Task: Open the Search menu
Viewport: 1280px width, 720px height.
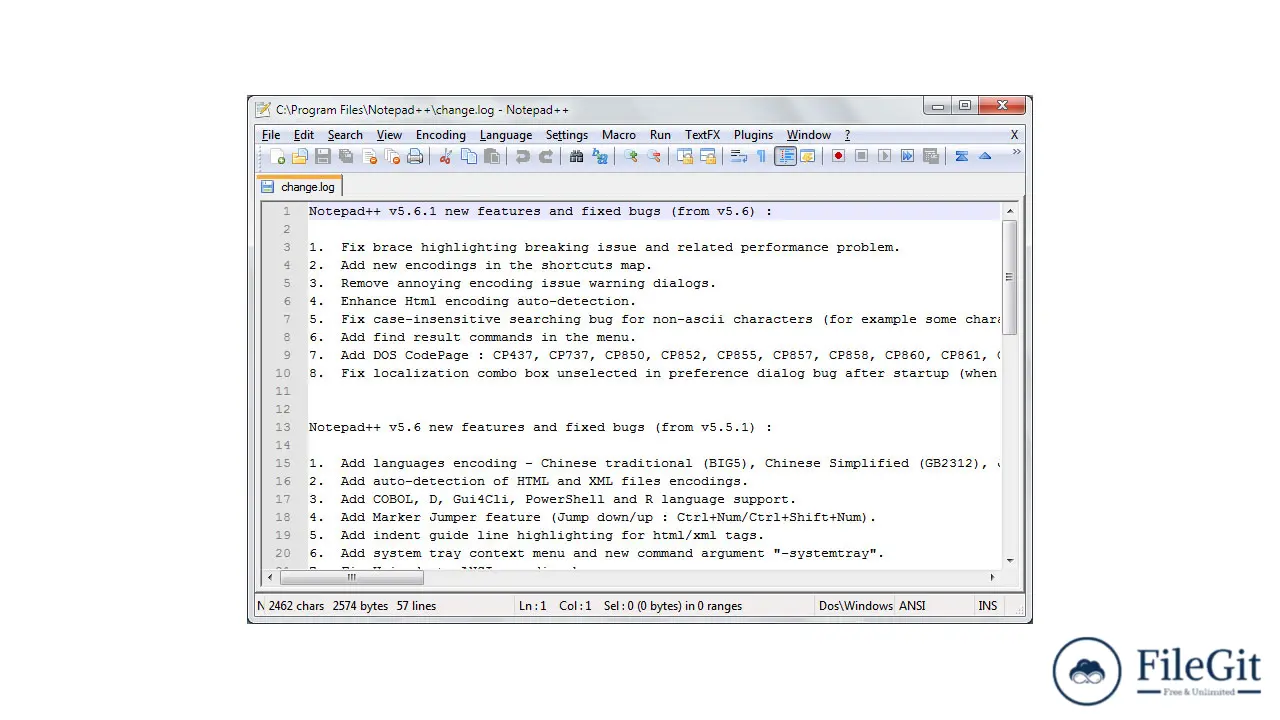Action: [345, 135]
